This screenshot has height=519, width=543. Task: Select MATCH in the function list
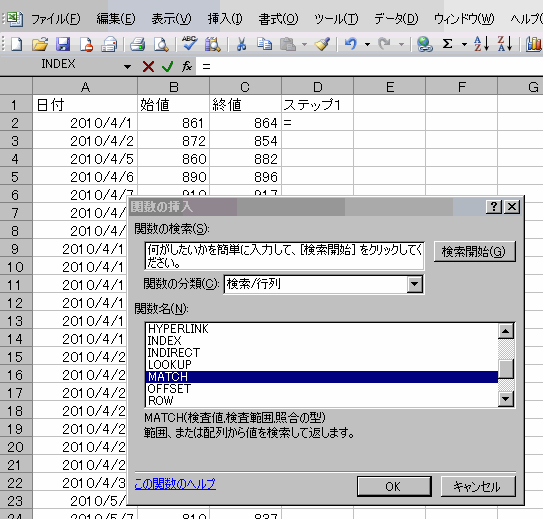322,377
